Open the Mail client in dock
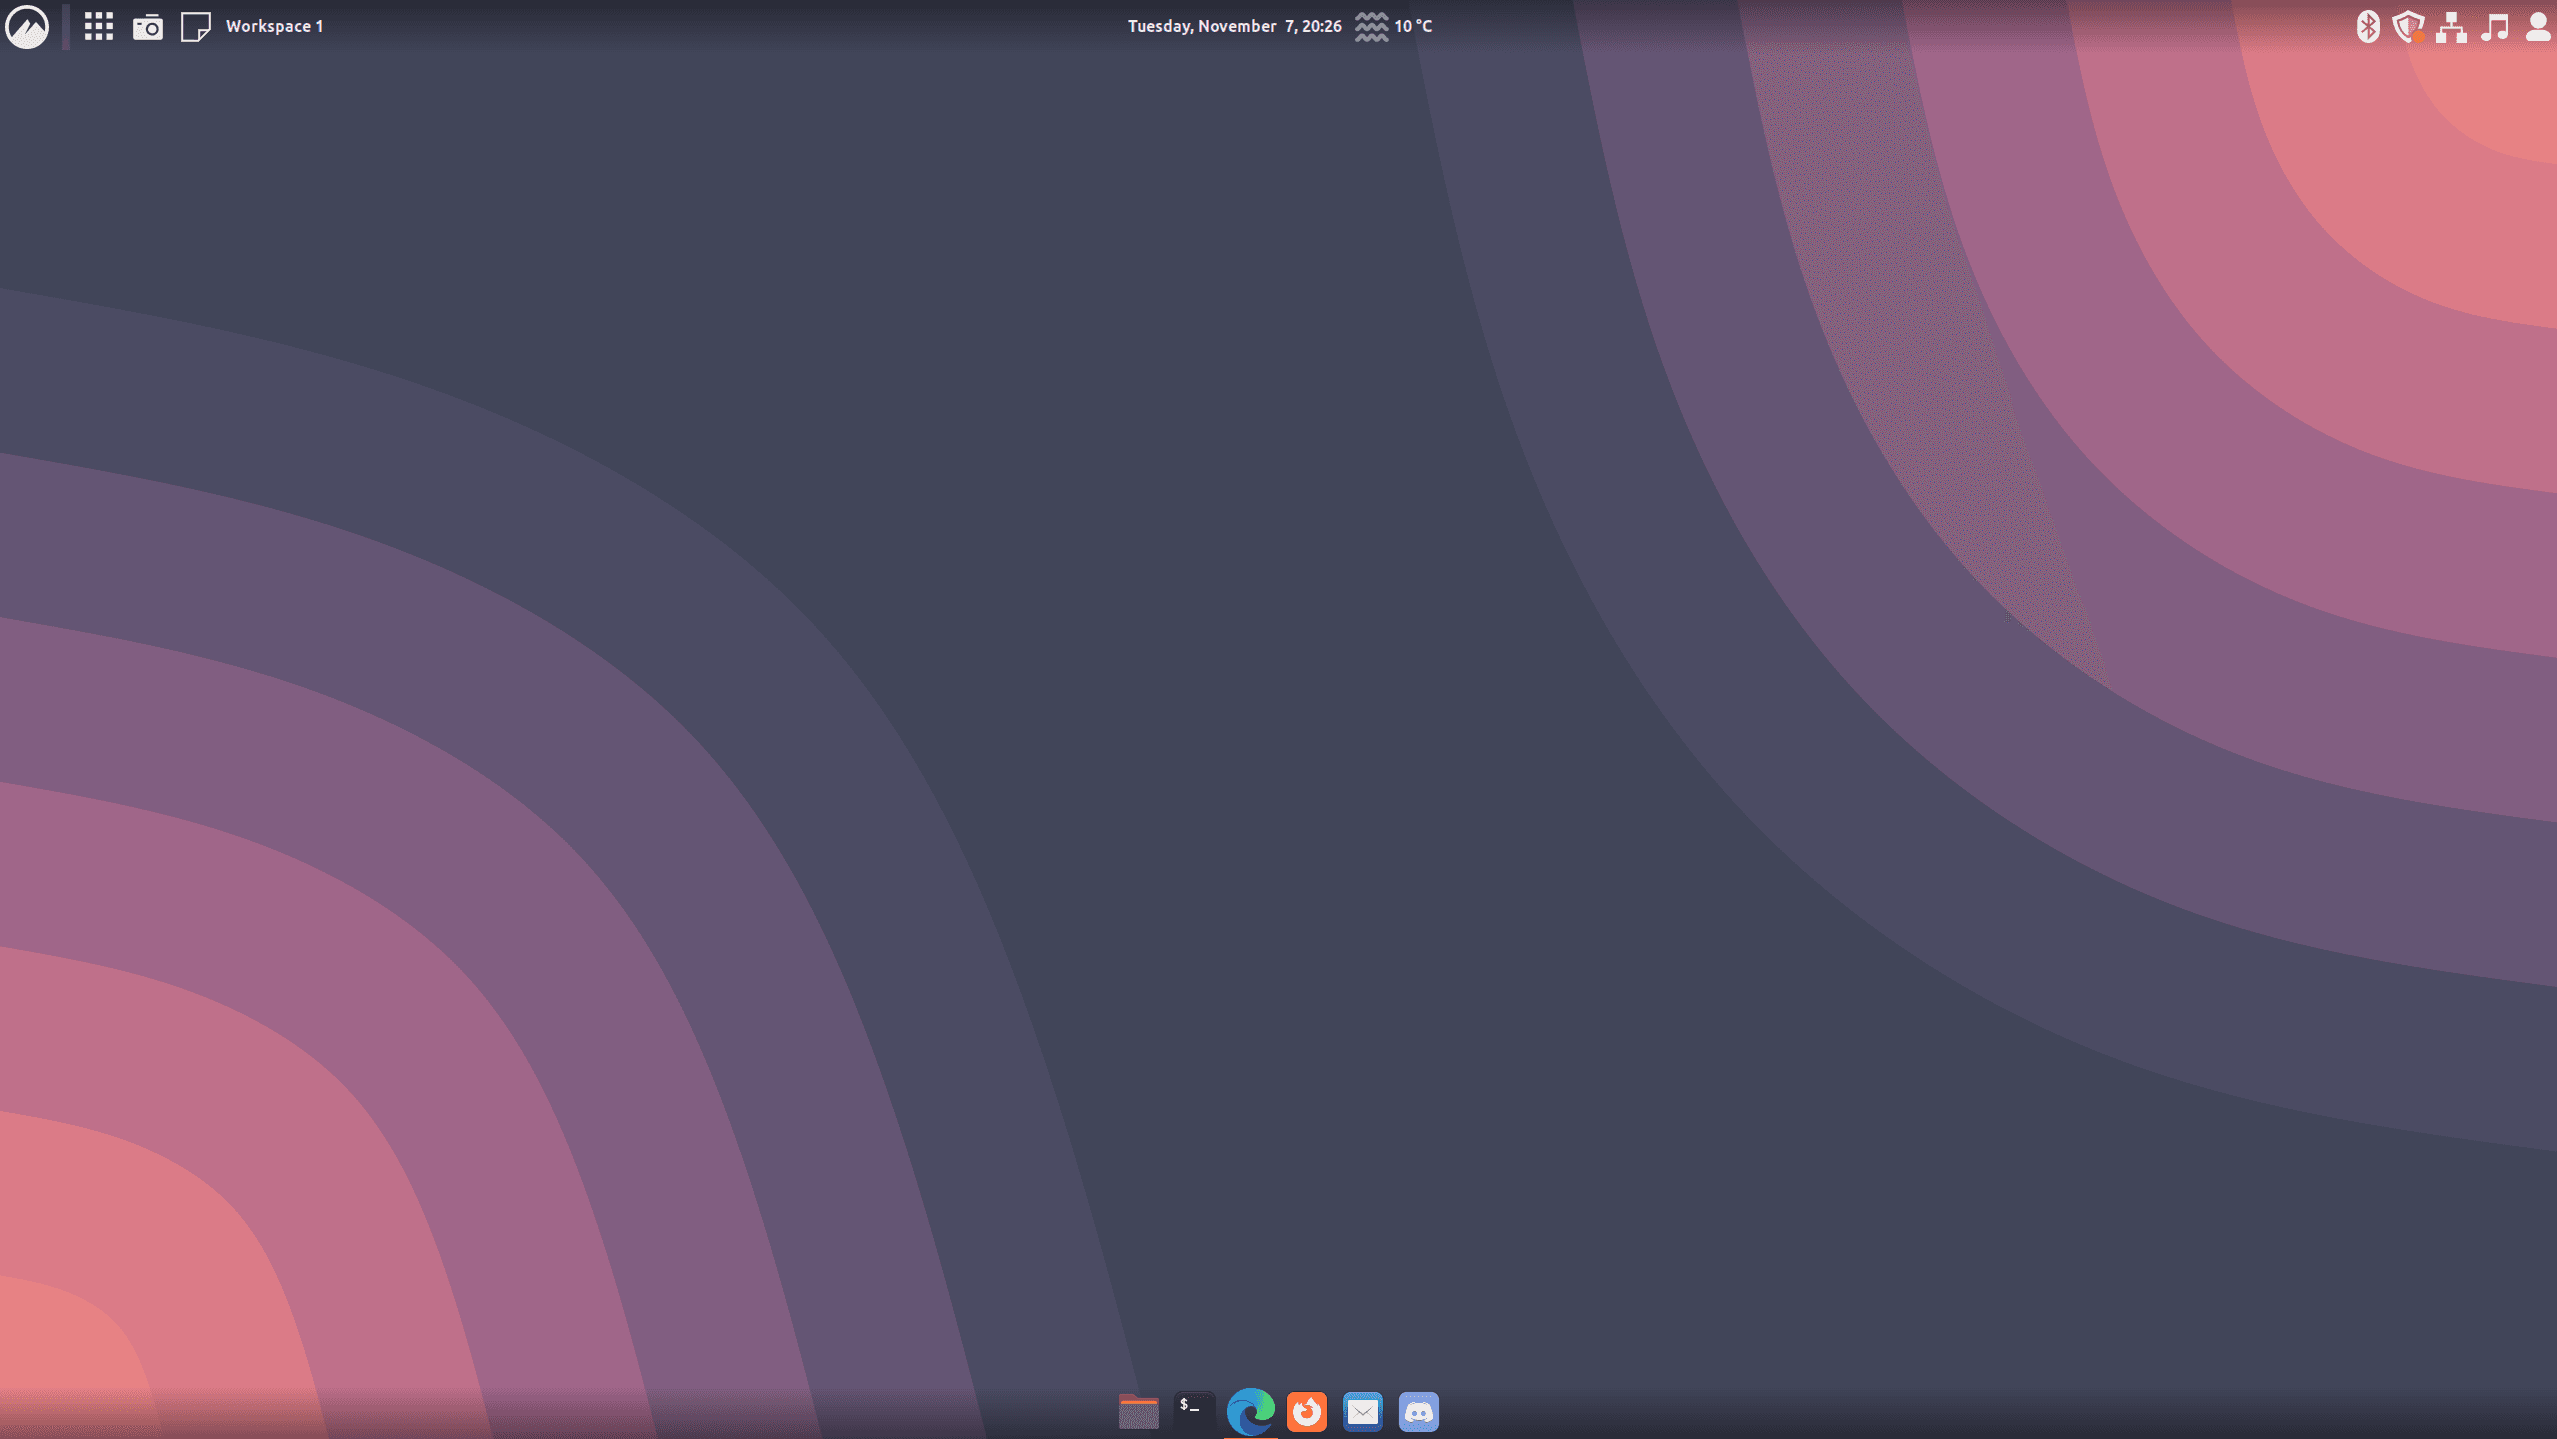 1362,1411
